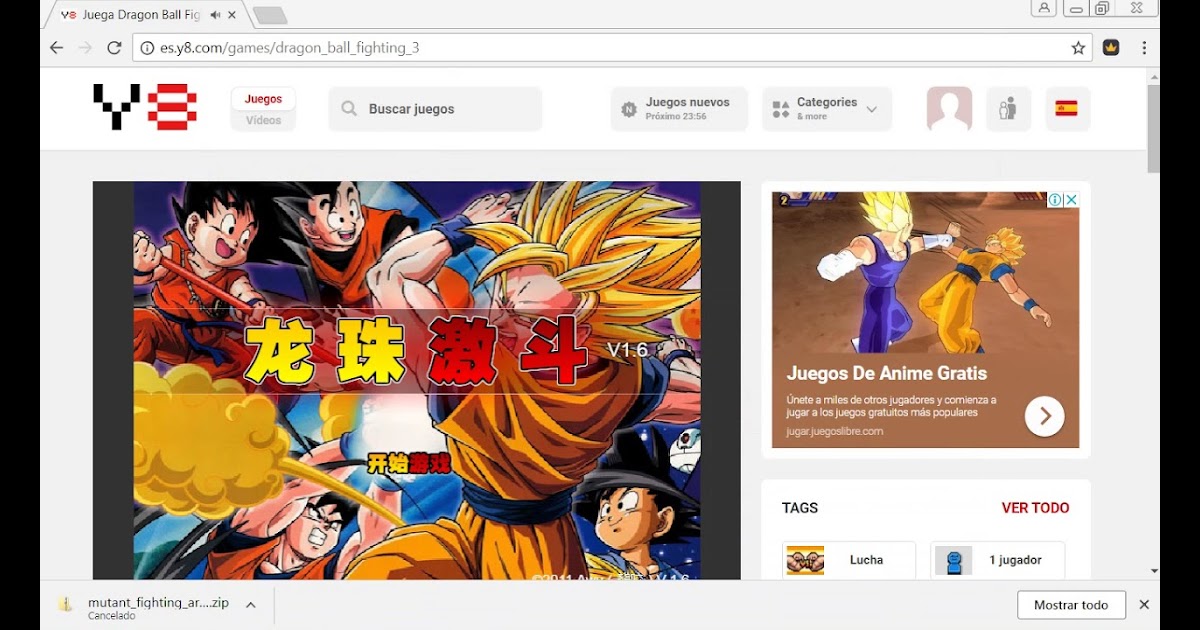Click the scrollbar down arrow
1200x630 pixels.
pos(1153,572)
